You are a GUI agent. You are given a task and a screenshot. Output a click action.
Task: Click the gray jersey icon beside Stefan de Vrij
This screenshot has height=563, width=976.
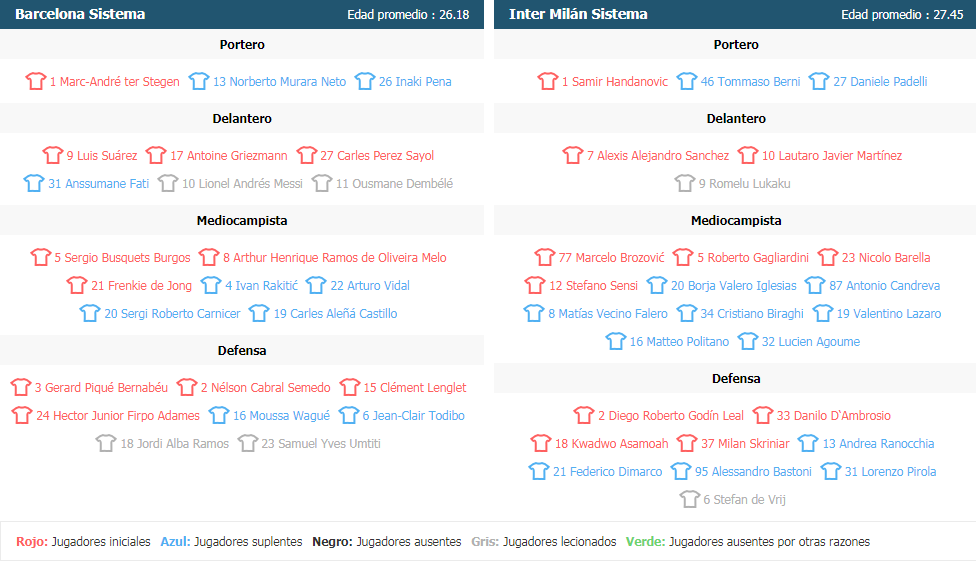tap(690, 500)
